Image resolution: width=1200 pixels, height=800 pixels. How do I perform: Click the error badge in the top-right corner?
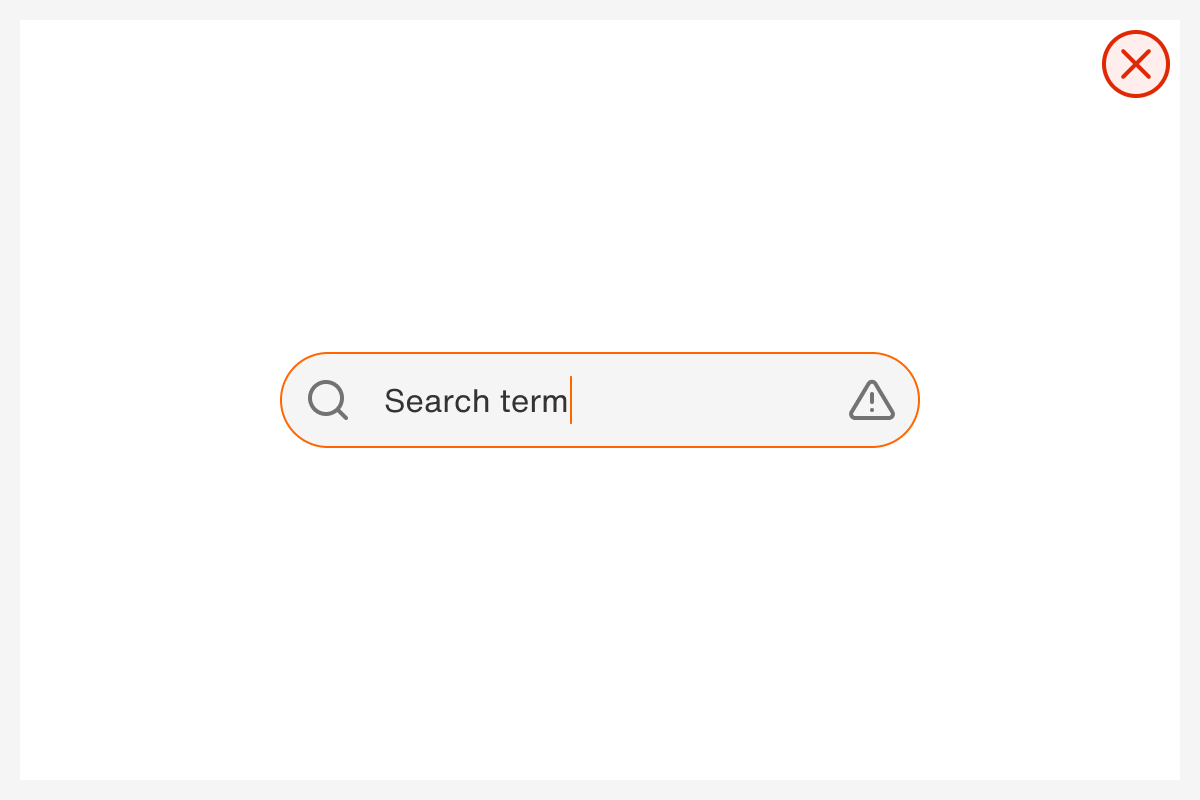click(x=1136, y=64)
